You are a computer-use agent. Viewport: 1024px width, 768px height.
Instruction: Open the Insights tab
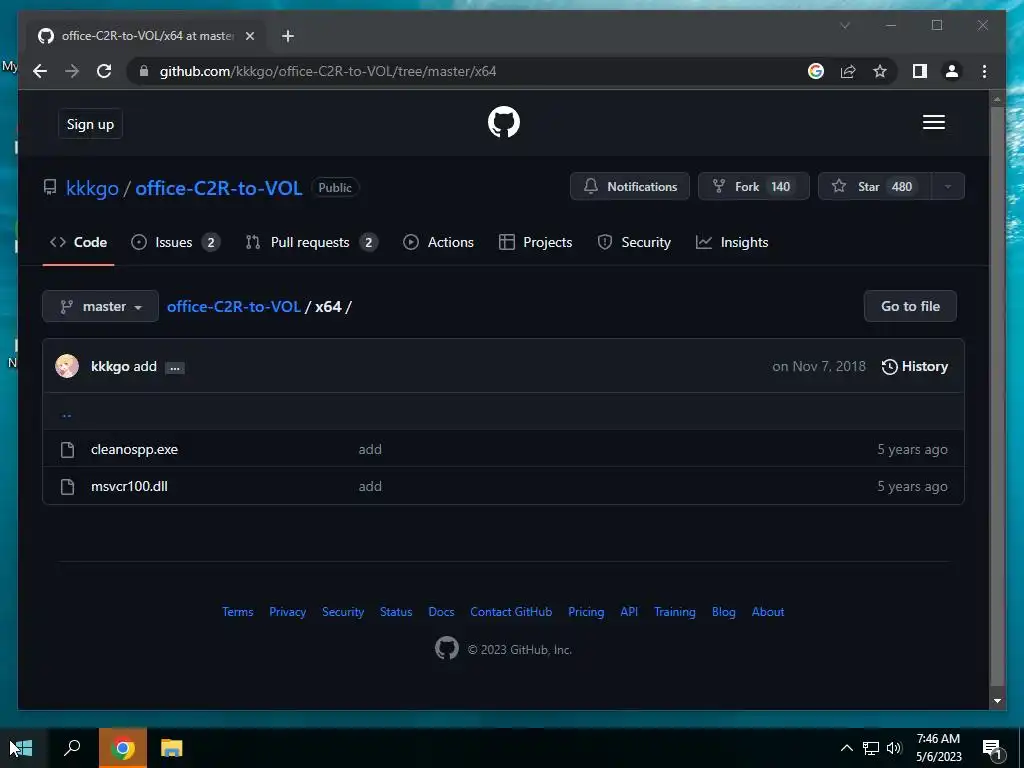click(x=732, y=242)
